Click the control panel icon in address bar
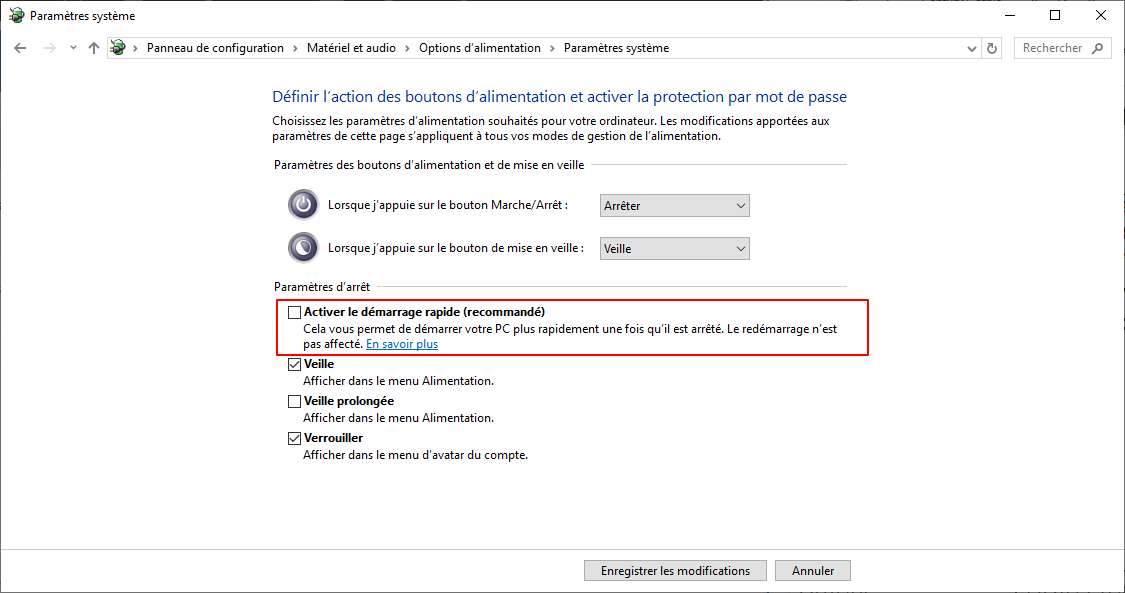This screenshot has width=1125, height=593. (x=119, y=48)
